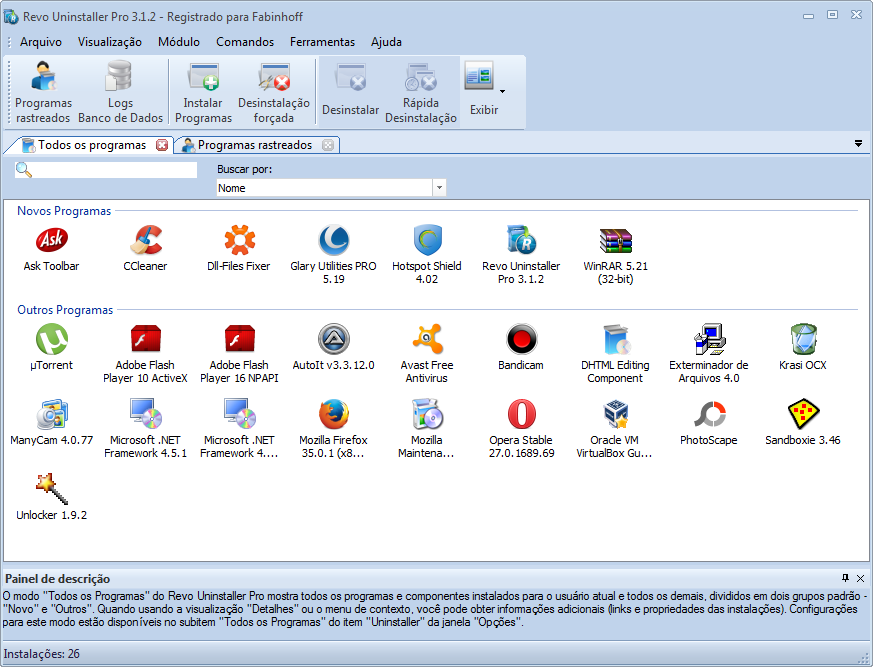
Task: Switch to the Programas rastreados tab
Action: point(255,145)
